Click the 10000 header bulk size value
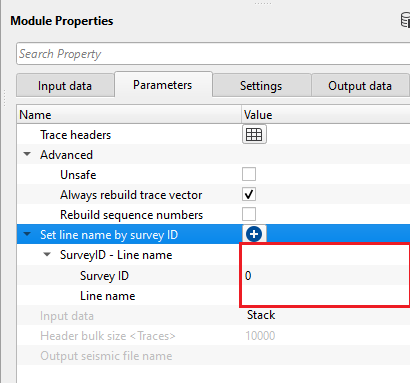 click(260, 335)
